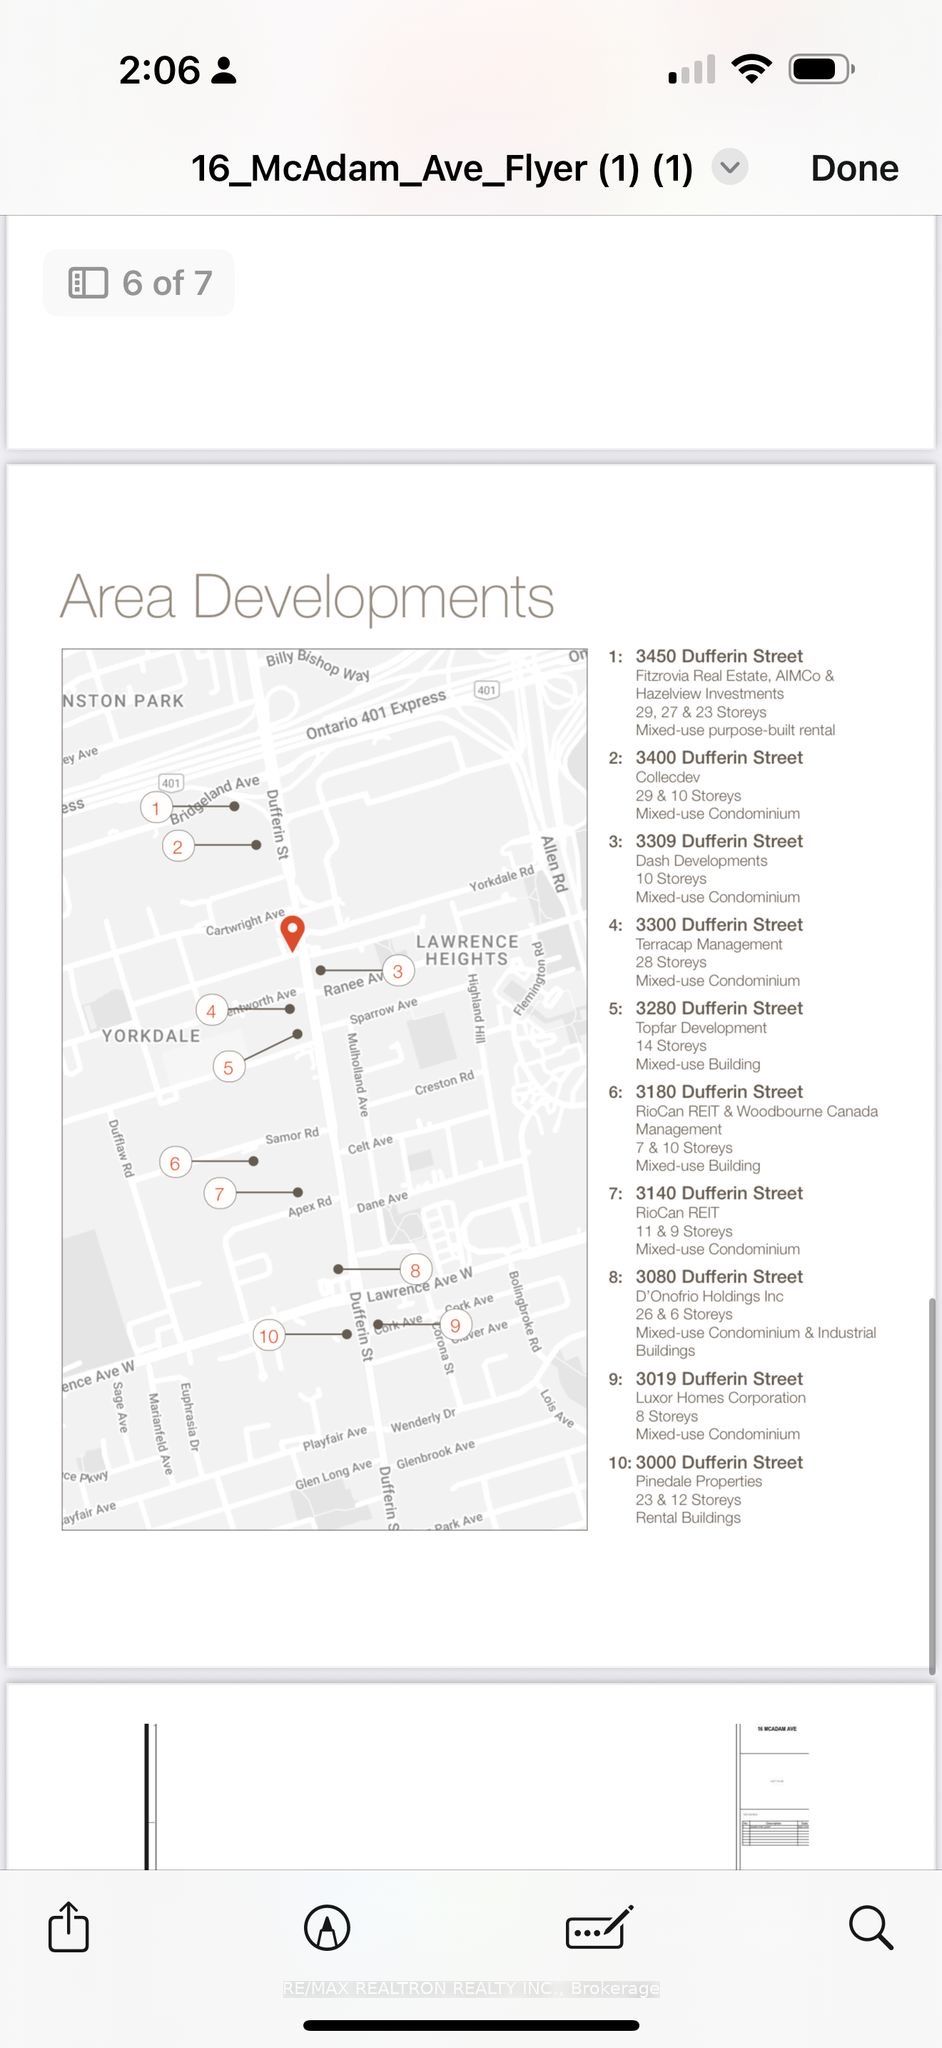Open the page thumbnails sidebar '6 of 7'

139,283
